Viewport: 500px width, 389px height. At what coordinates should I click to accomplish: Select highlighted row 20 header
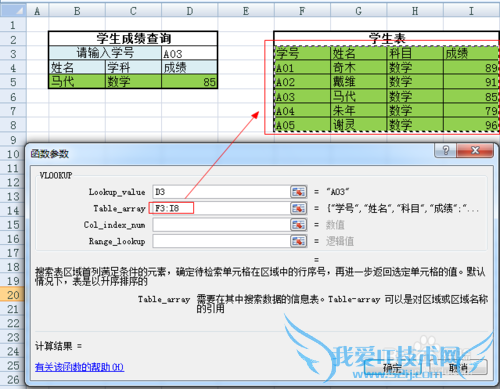coord(13,295)
